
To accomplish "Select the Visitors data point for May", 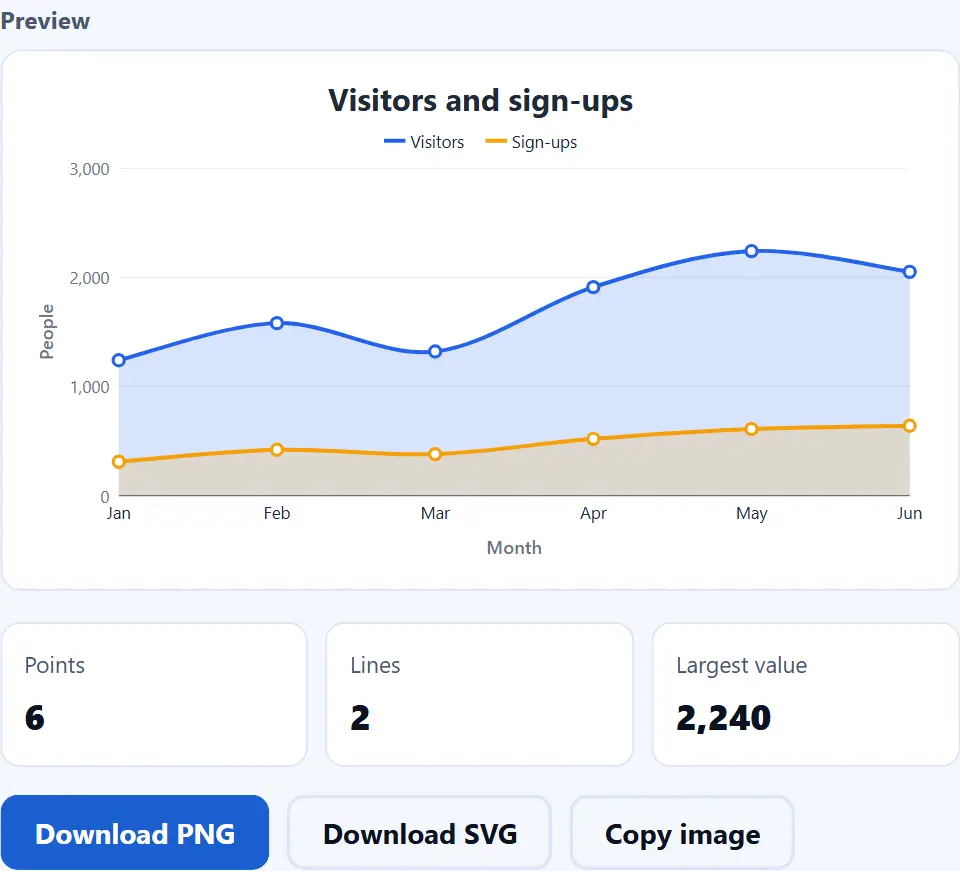I will pyautogui.click(x=751, y=251).
